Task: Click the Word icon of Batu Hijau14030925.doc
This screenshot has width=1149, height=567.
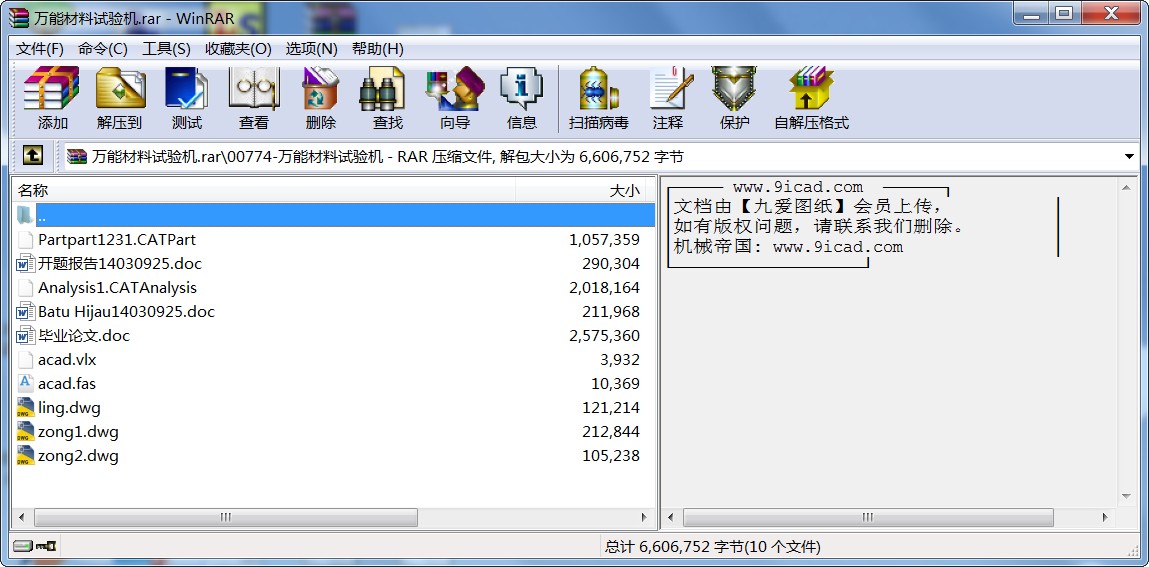Action: click(x=25, y=311)
